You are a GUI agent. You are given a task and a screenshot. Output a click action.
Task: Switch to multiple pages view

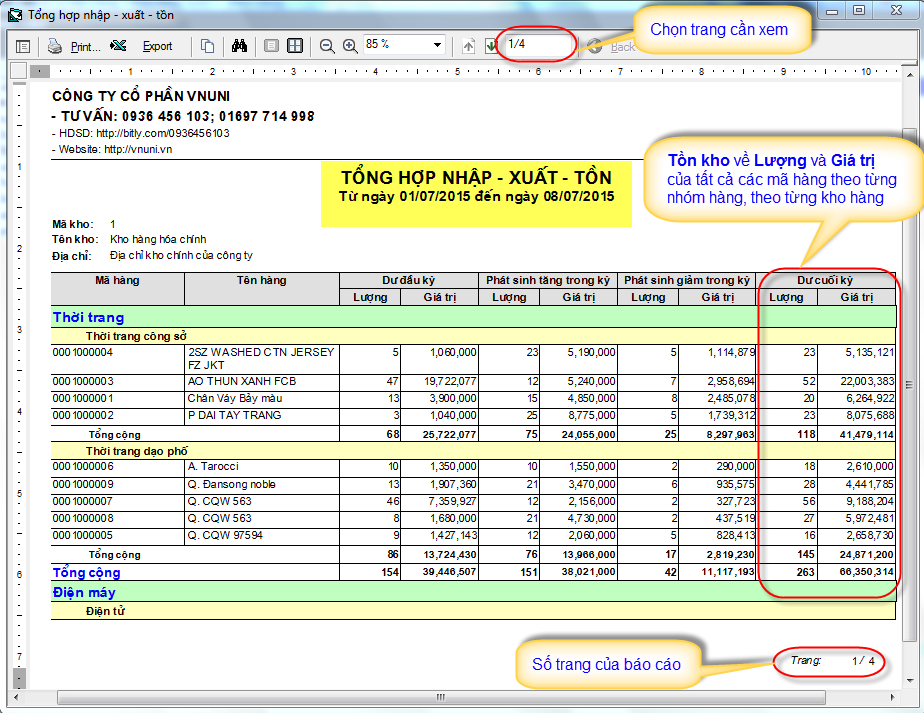point(295,46)
